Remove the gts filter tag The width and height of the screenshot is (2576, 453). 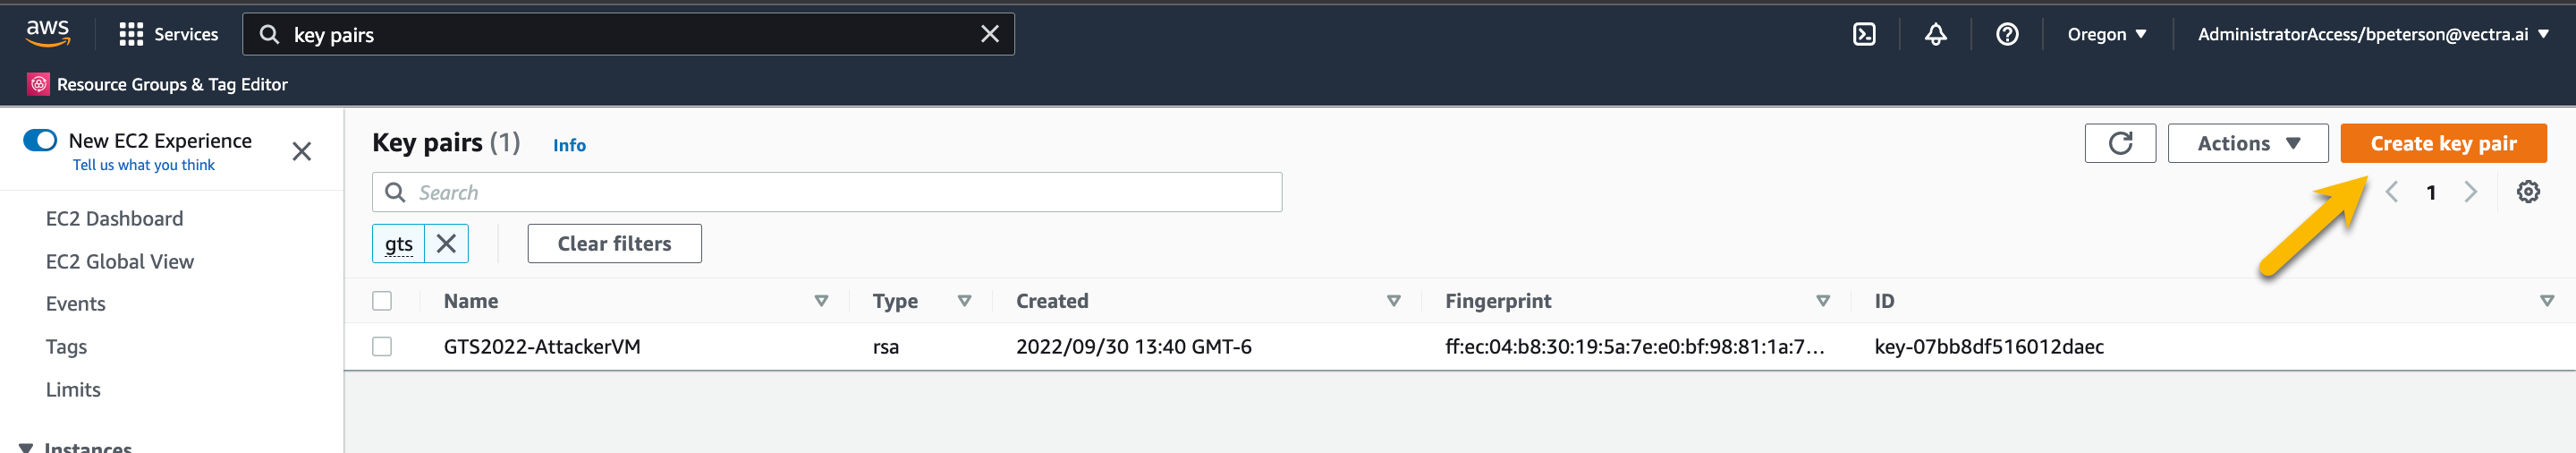click(446, 244)
